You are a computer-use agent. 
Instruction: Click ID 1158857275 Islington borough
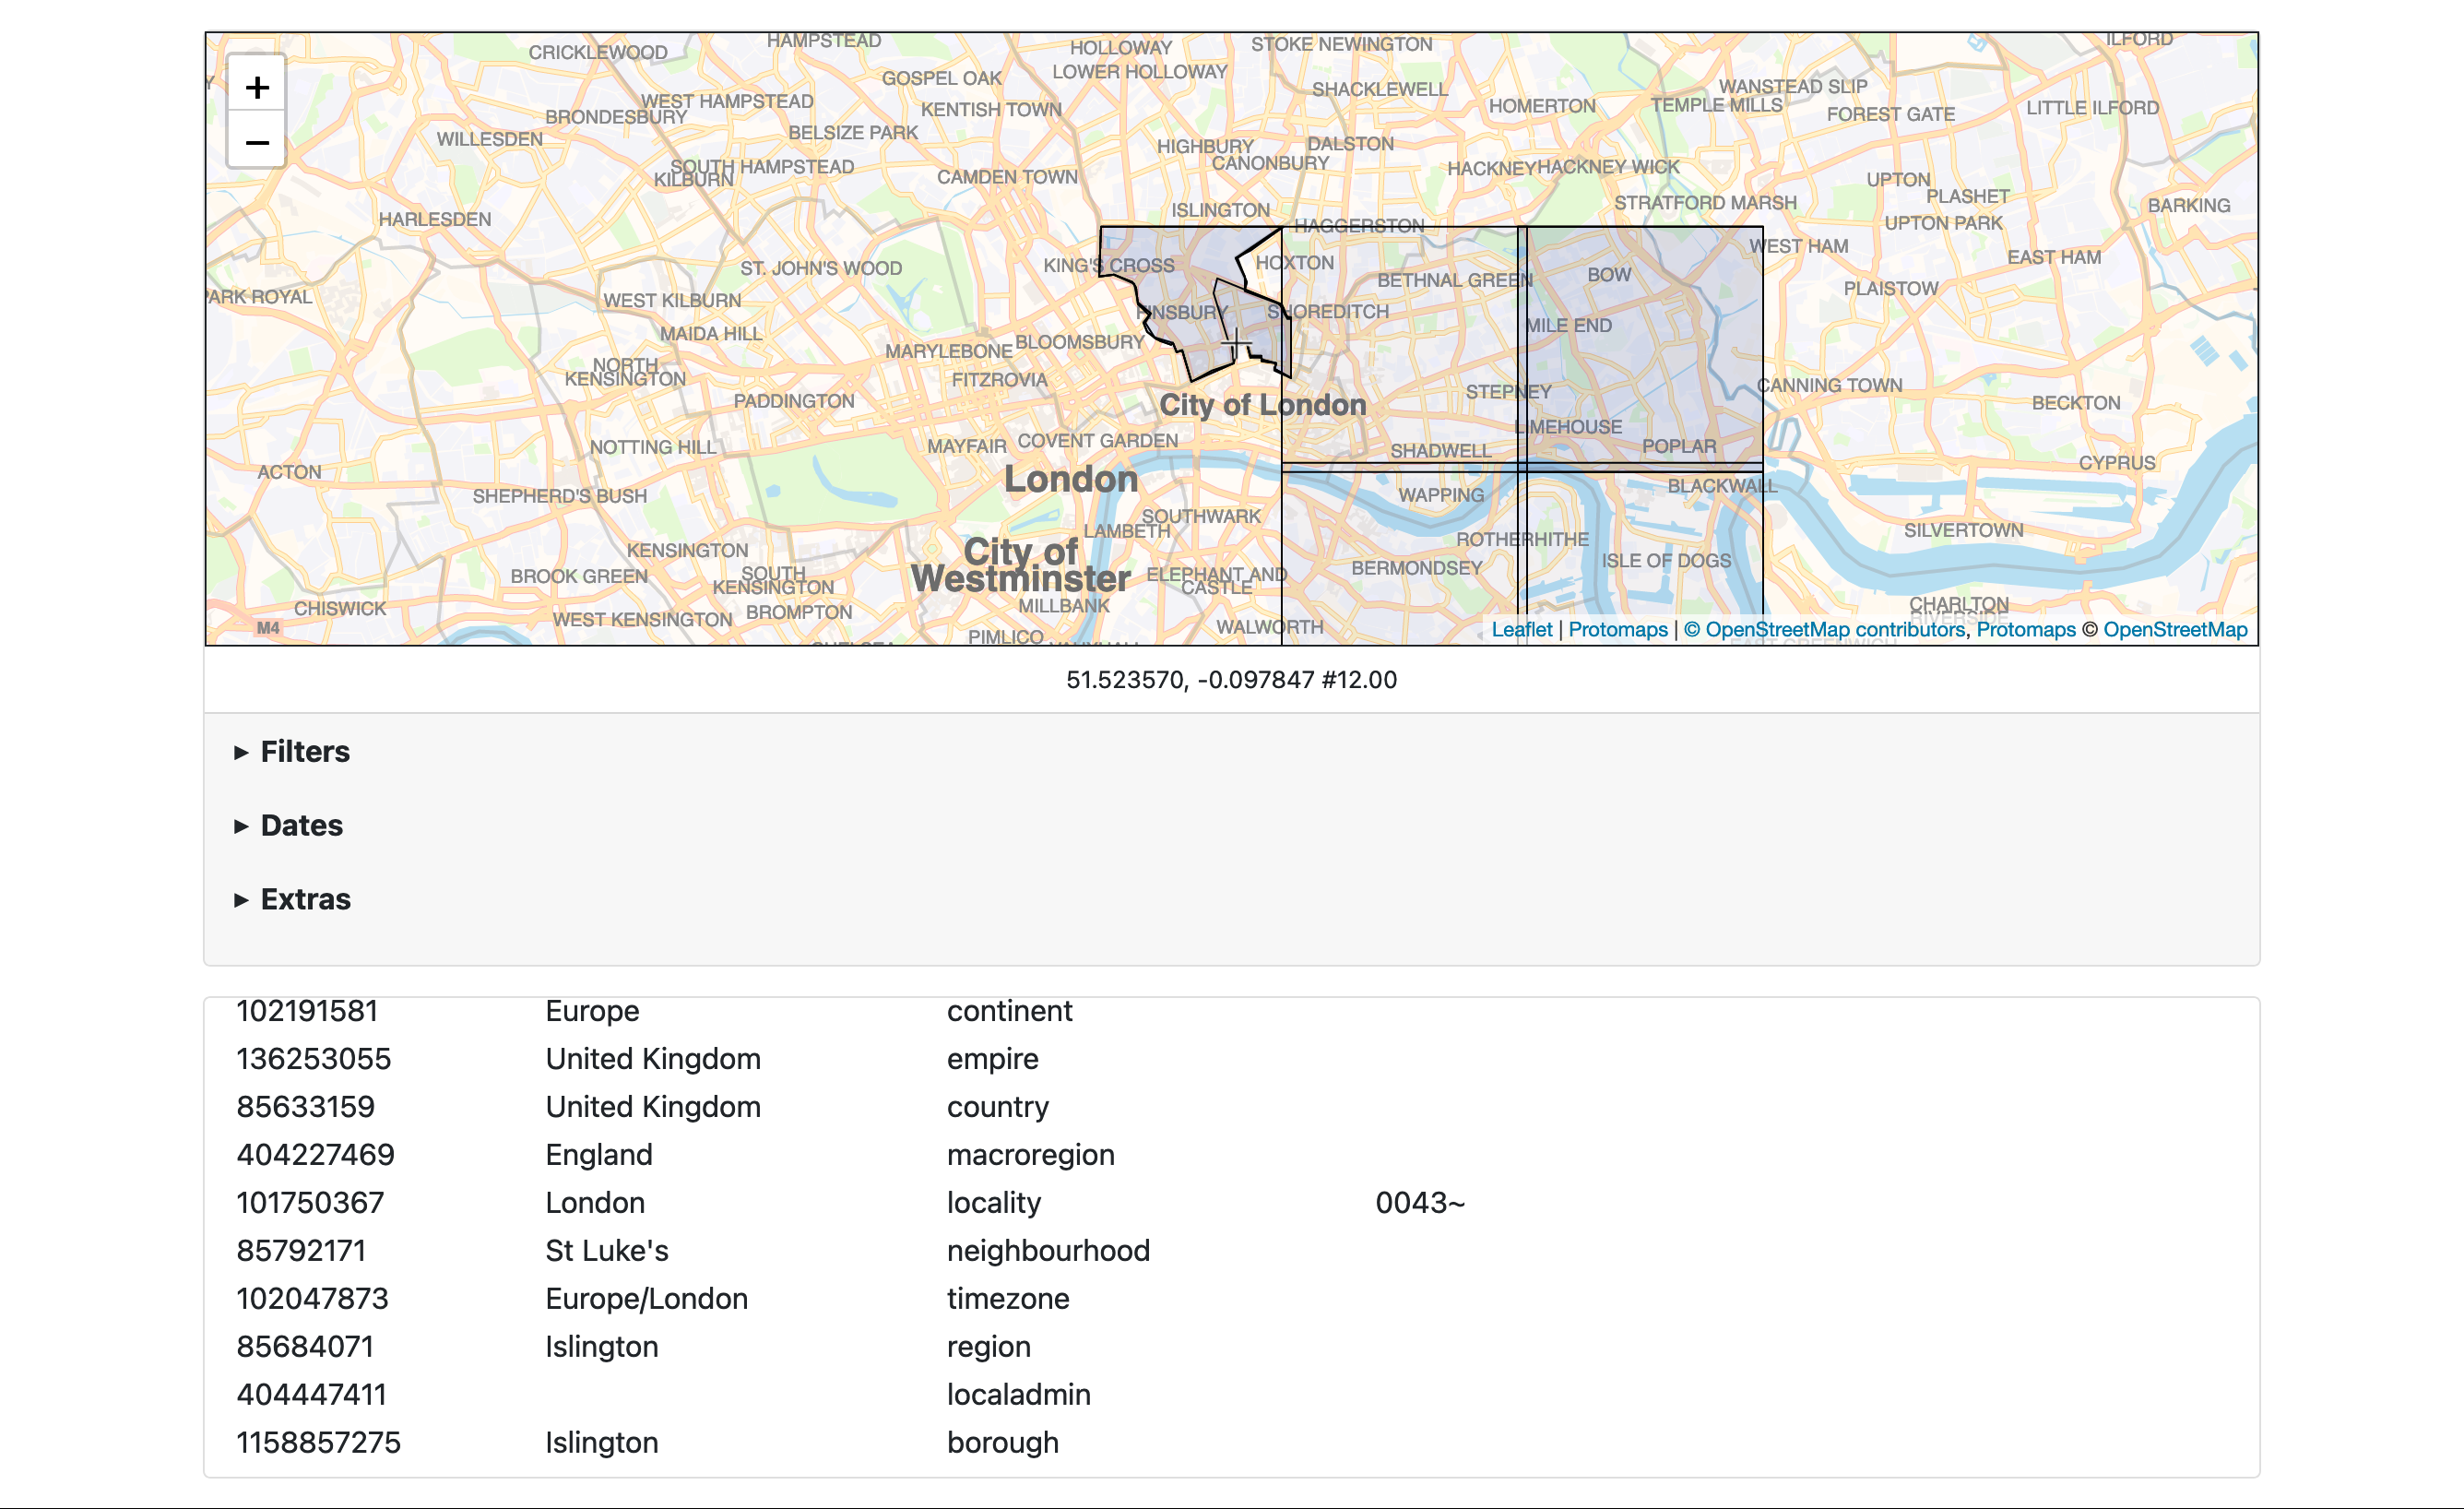coord(318,1443)
